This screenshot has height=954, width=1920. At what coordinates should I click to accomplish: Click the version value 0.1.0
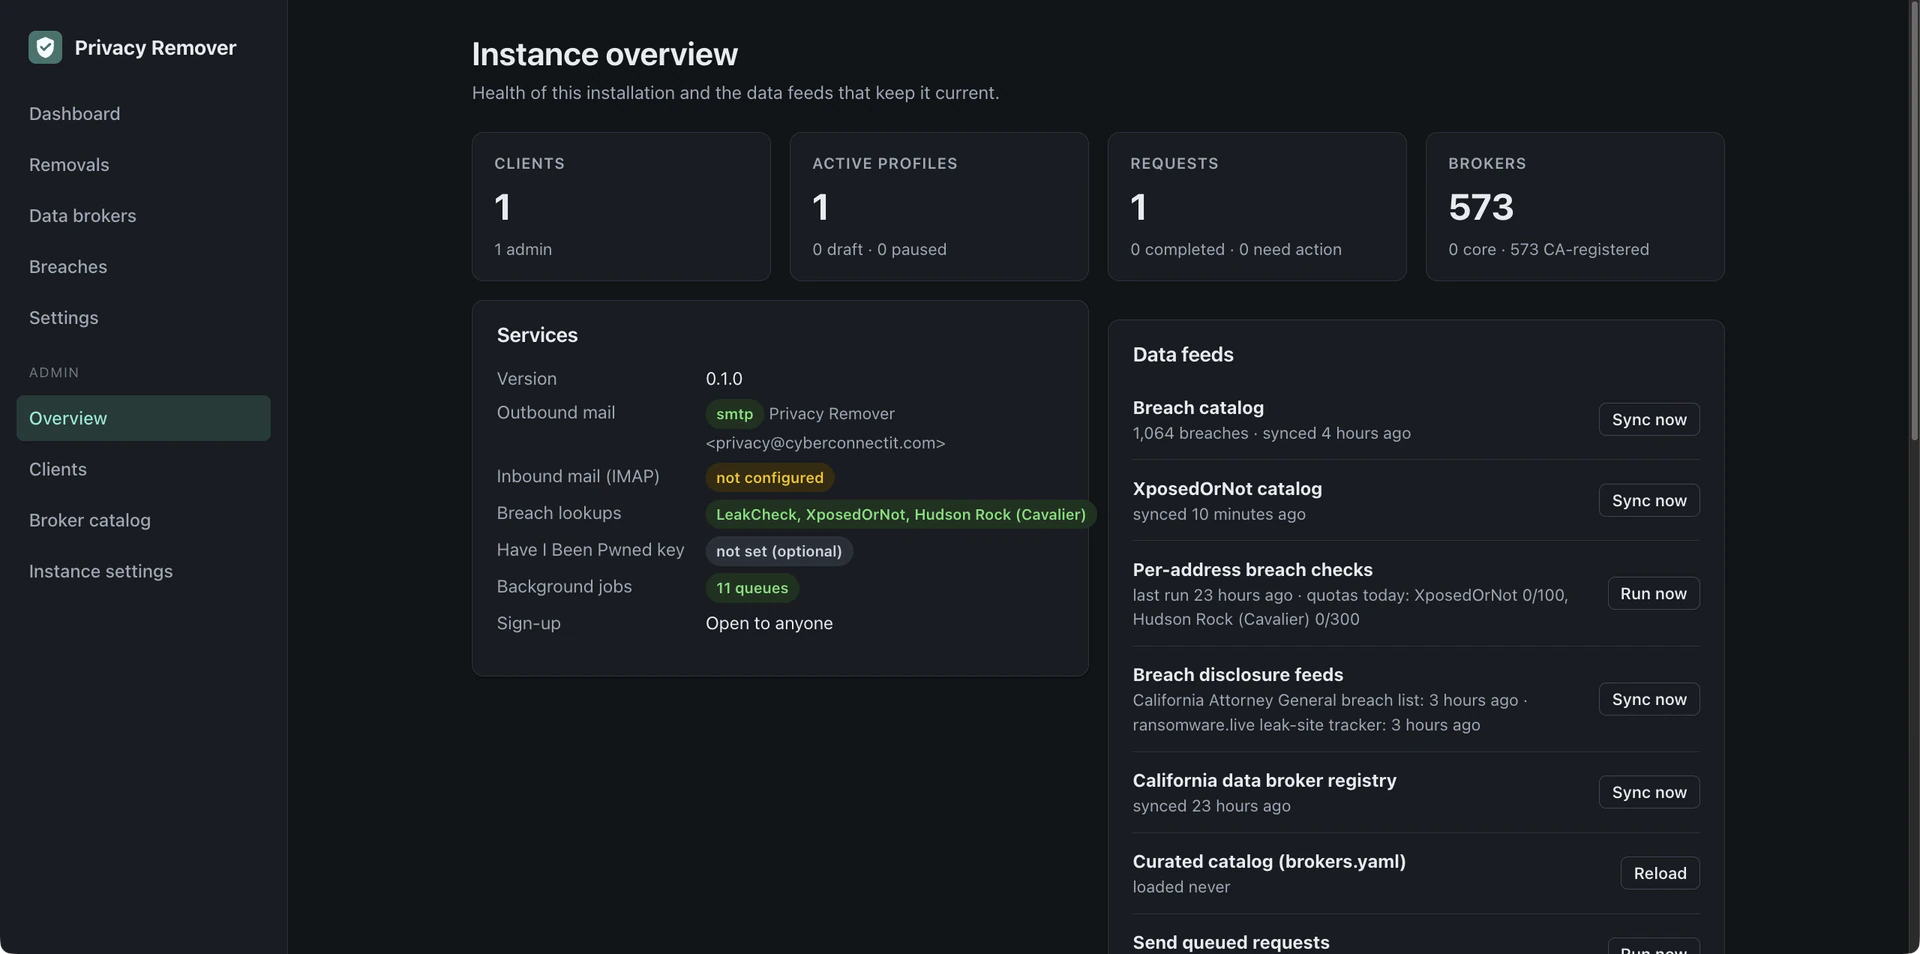point(724,379)
